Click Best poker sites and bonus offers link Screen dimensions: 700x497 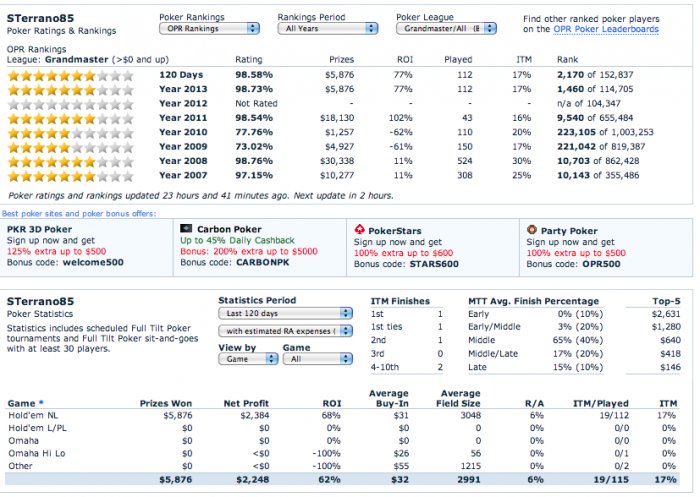point(79,214)
